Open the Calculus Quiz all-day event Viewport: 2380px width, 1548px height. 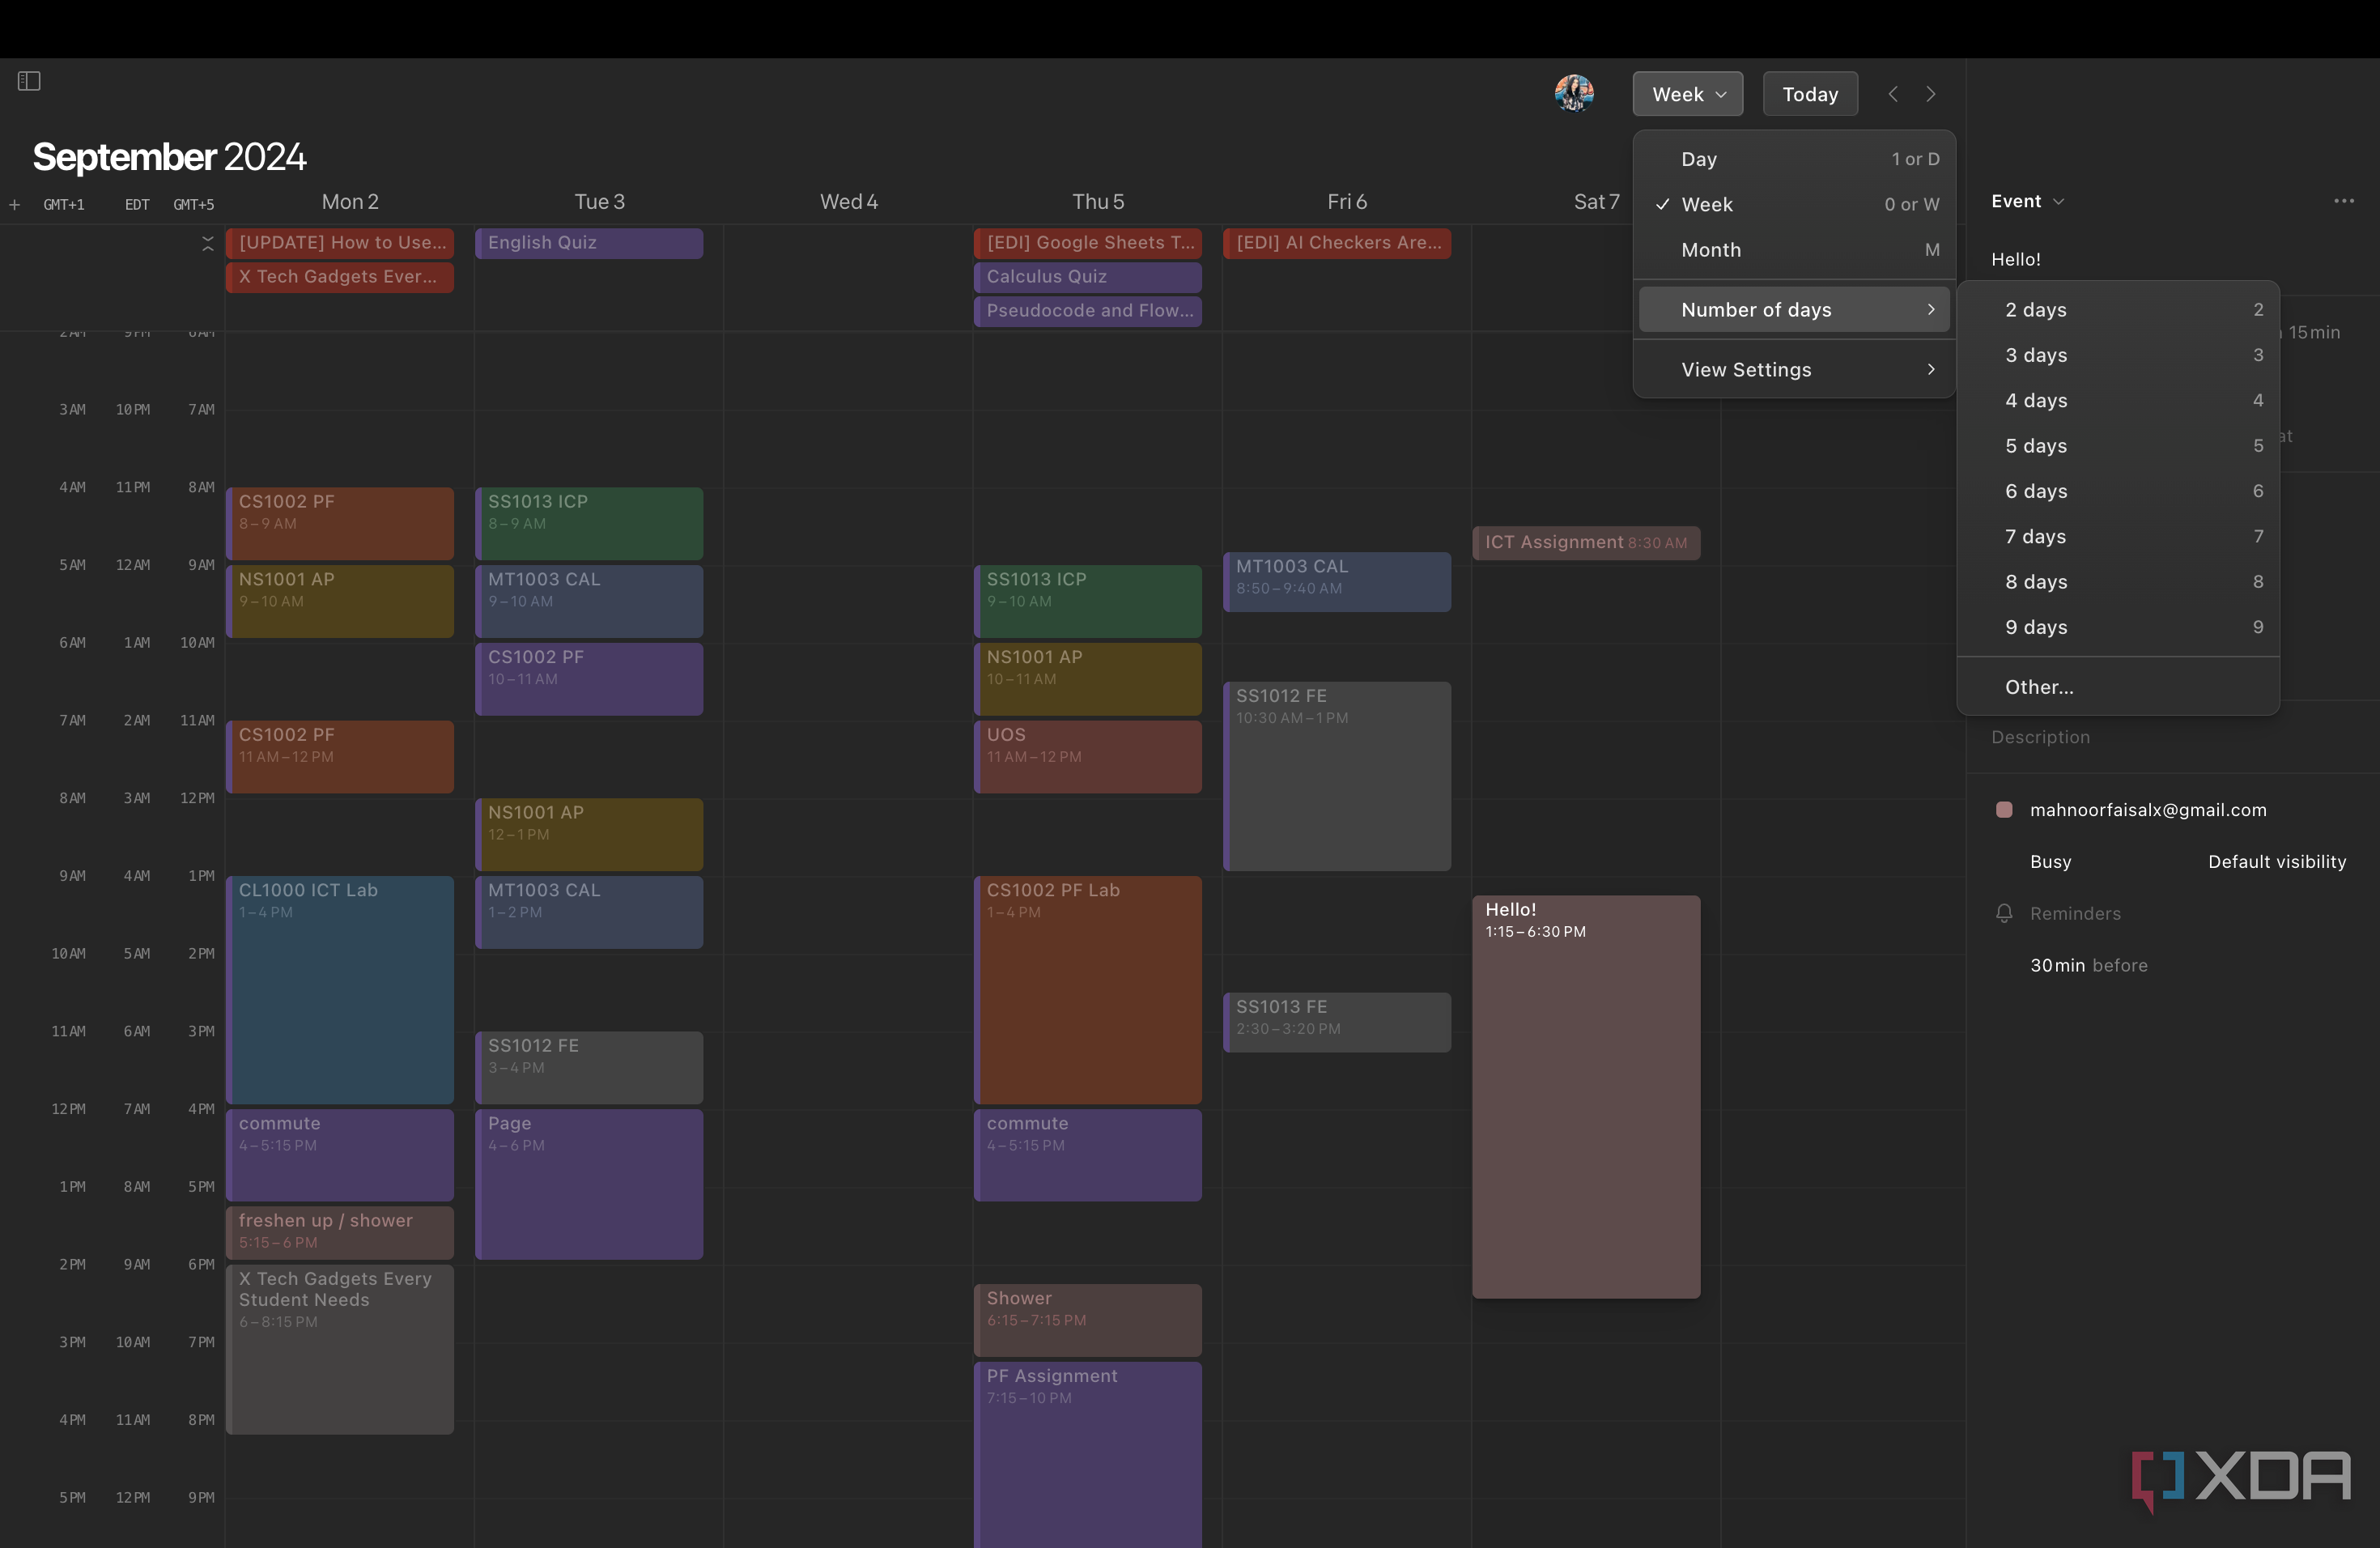tap(1088, 277)
